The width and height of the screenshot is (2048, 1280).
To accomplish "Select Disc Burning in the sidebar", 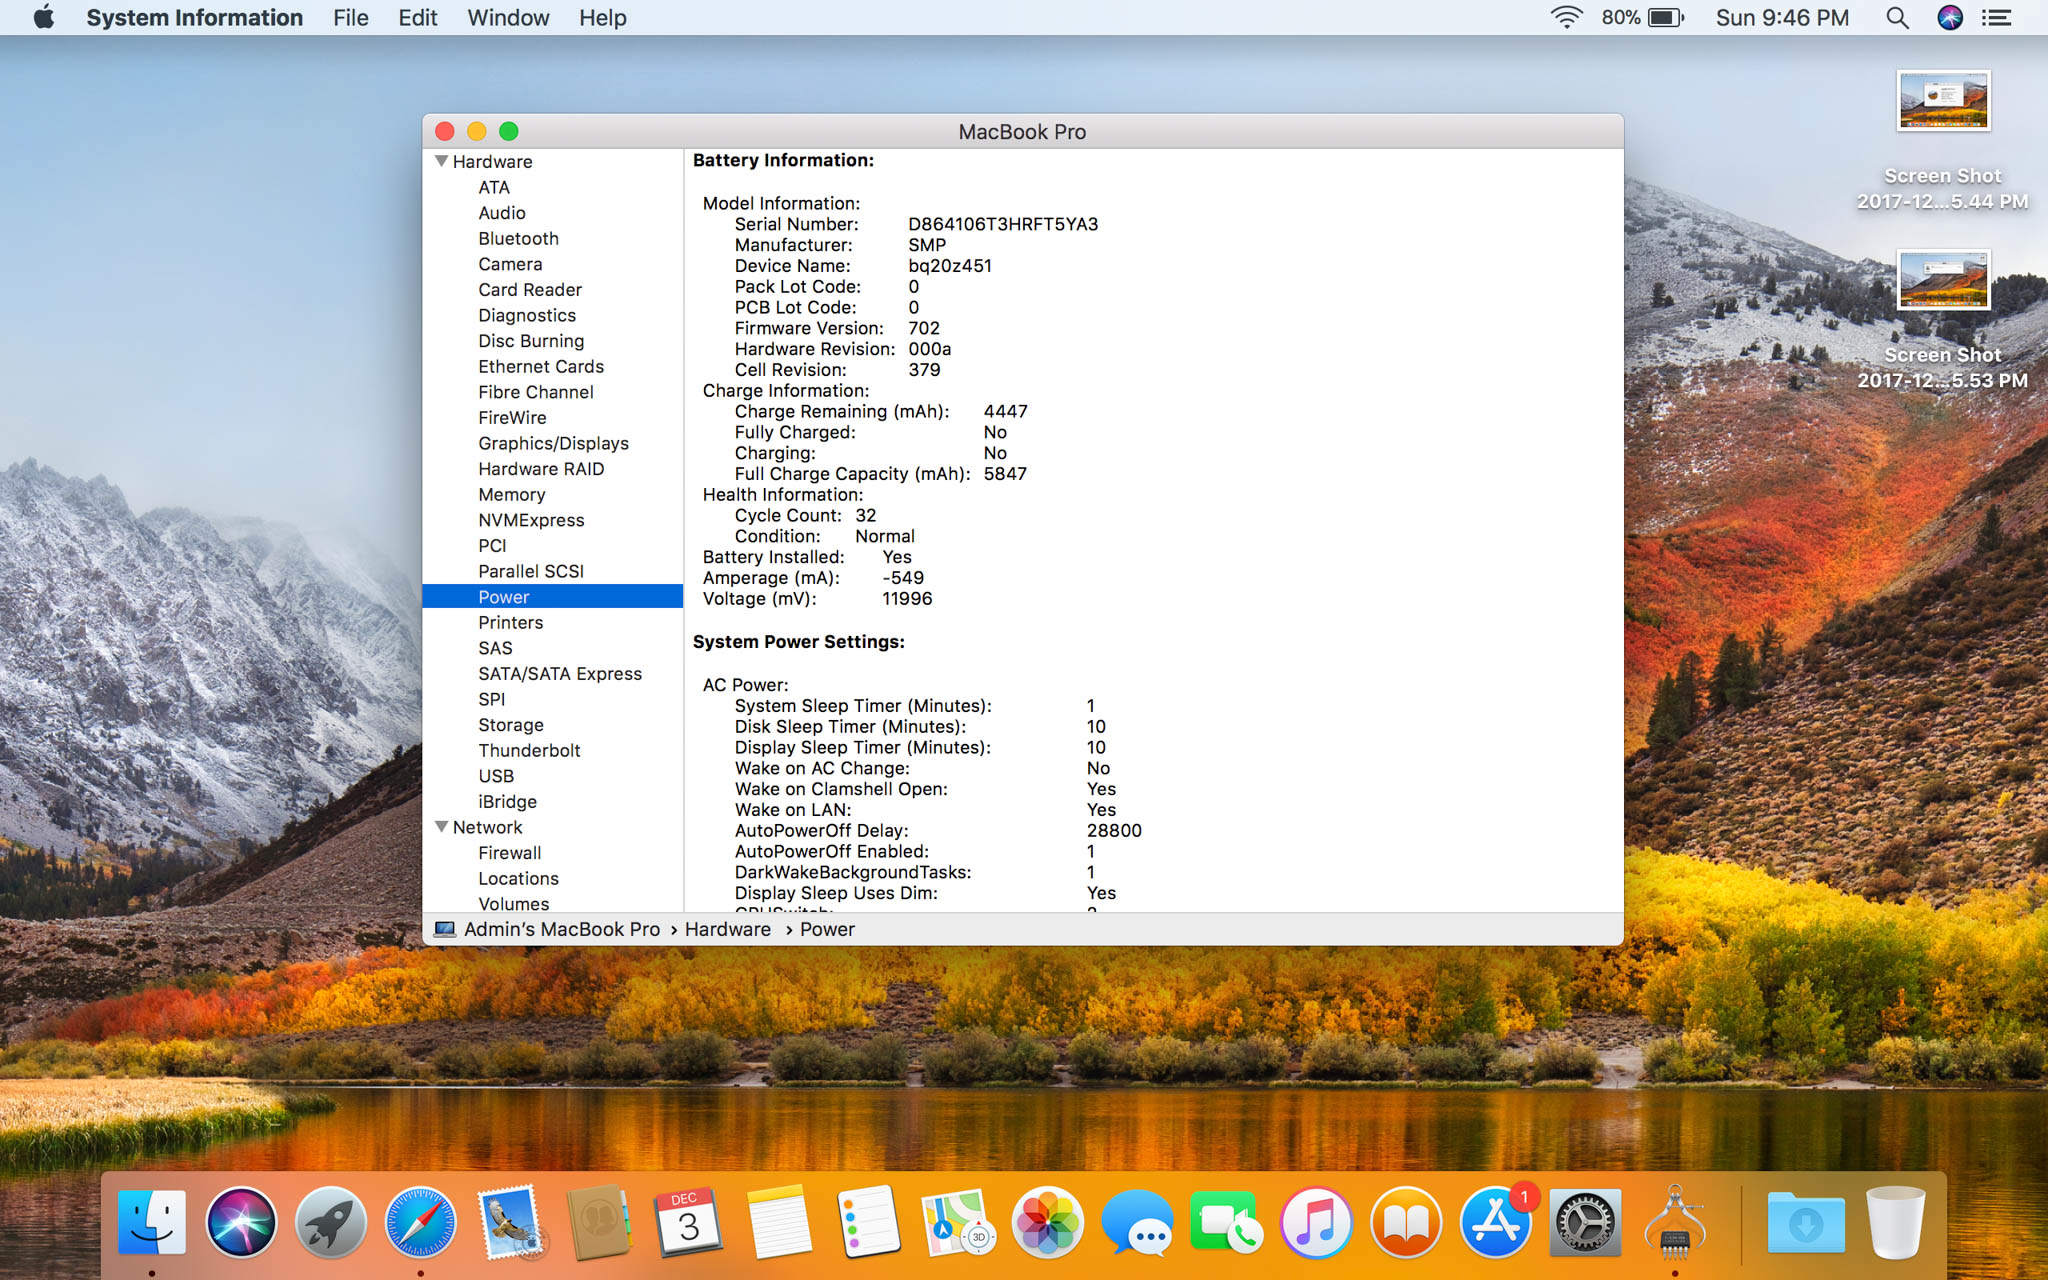I will pos(531,341).
